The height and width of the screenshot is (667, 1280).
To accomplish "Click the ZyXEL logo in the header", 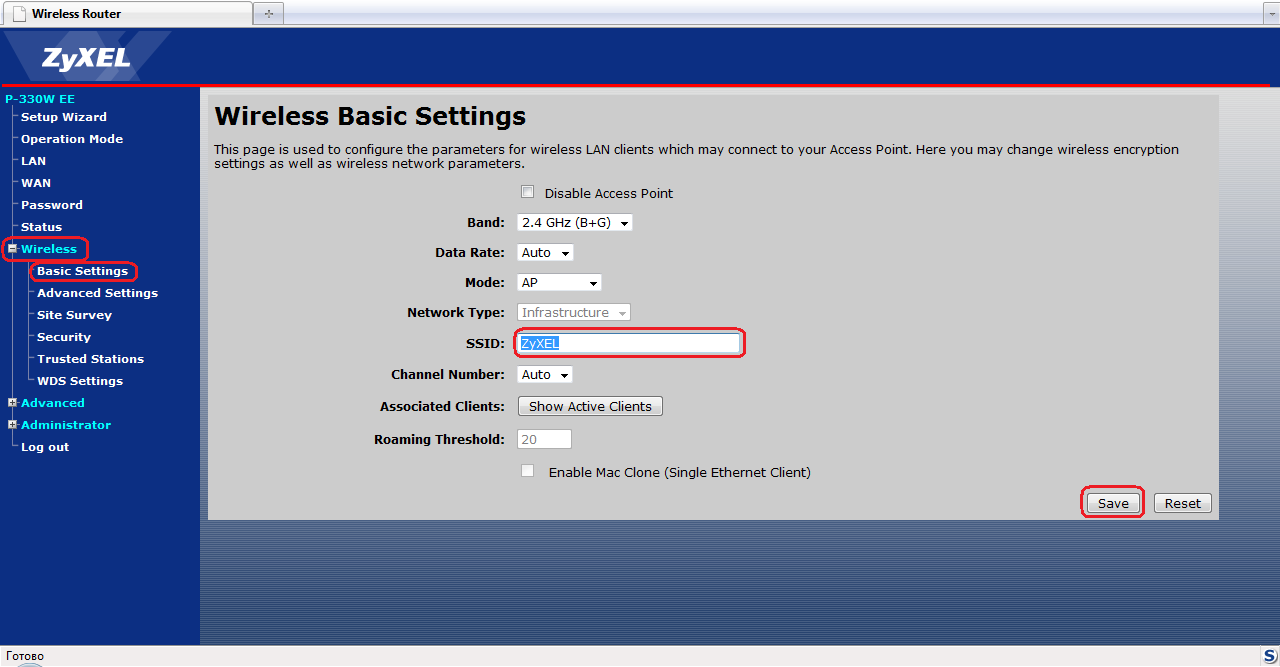I will 86,58.
